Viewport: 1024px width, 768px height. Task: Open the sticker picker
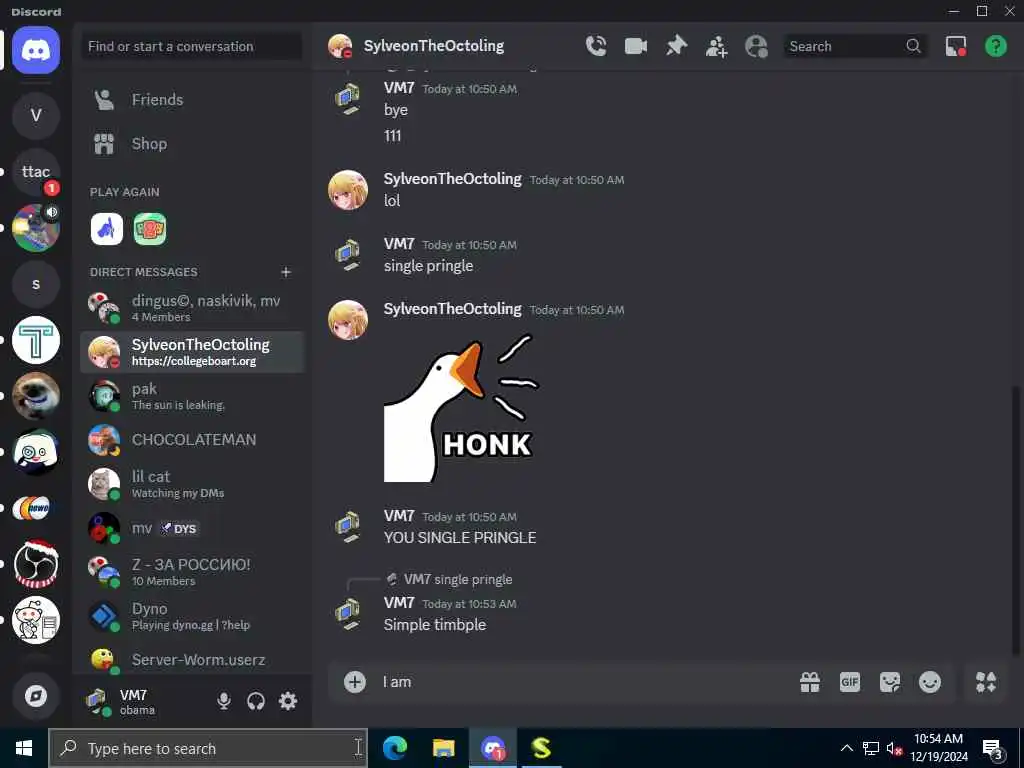coord(889,682)
